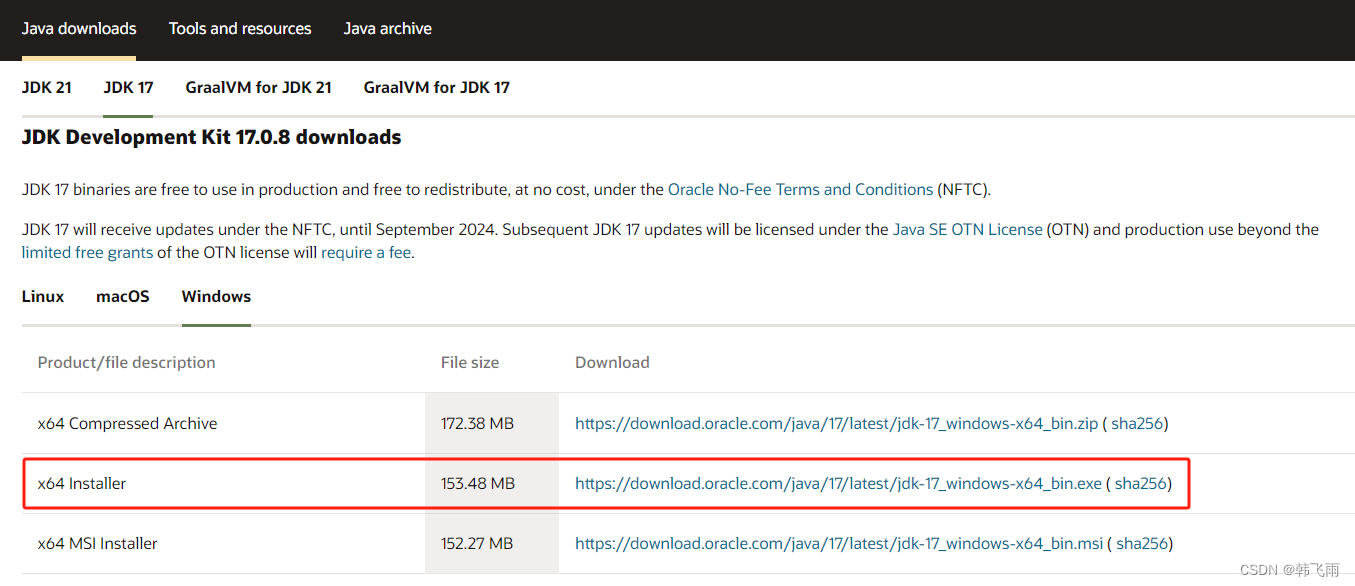Viewport: 1355px width, 586px height.
Task: Switch to Tools and resources tab
Action: point(240,29)
